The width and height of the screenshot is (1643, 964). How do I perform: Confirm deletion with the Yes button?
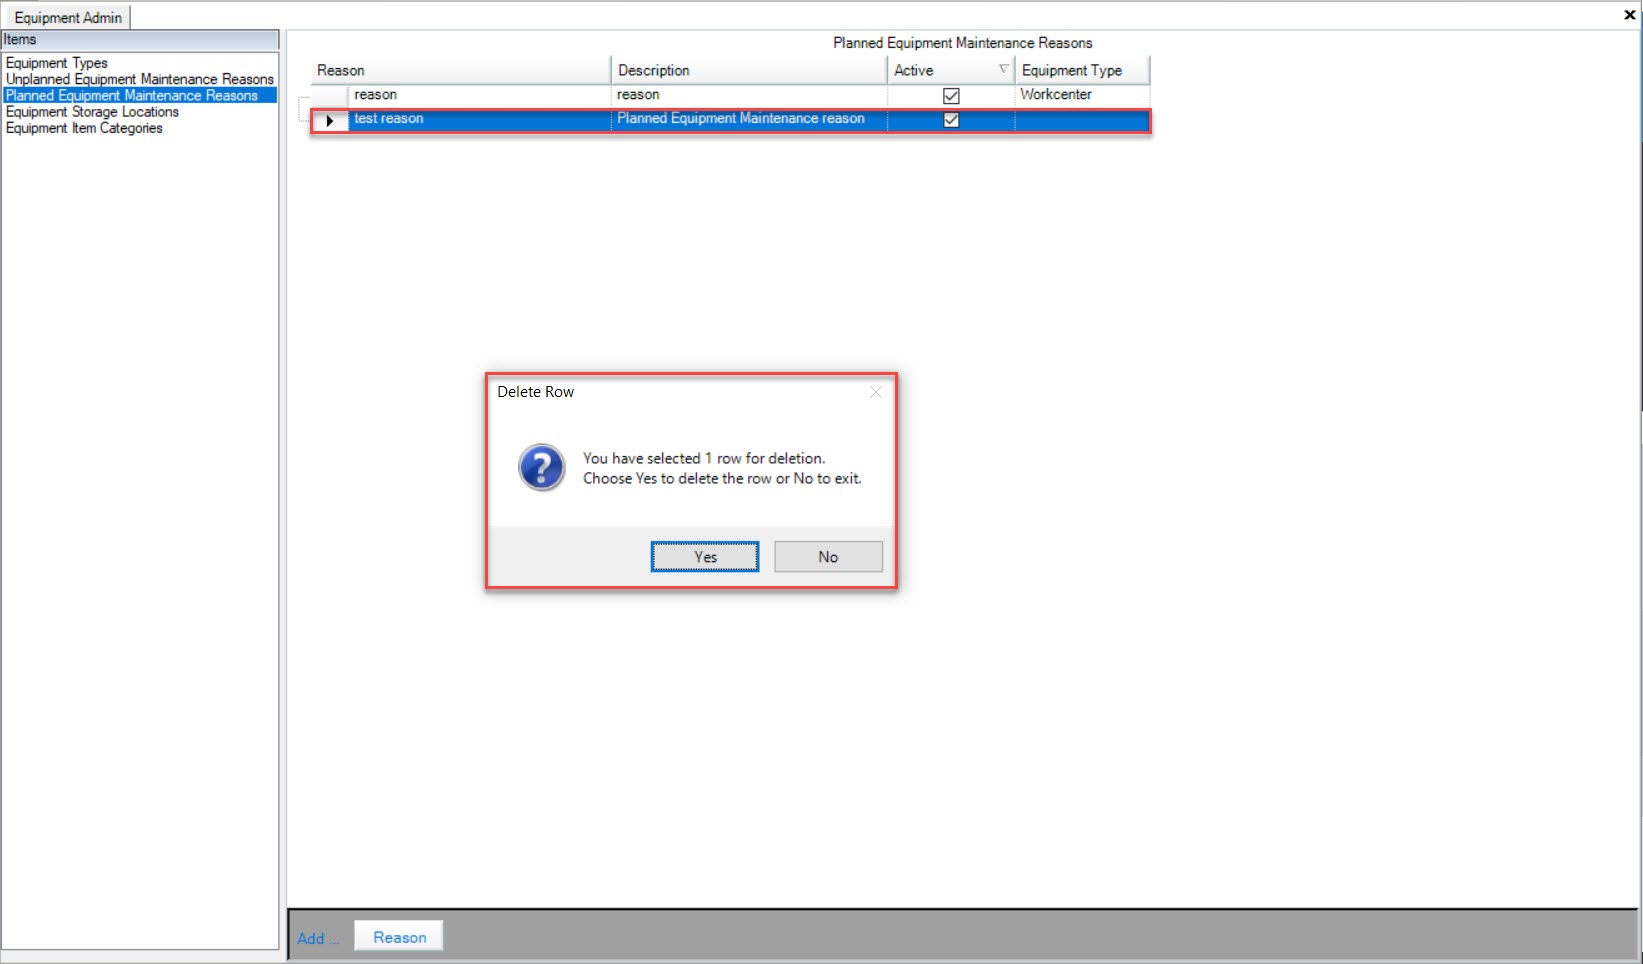pos(705,557)
